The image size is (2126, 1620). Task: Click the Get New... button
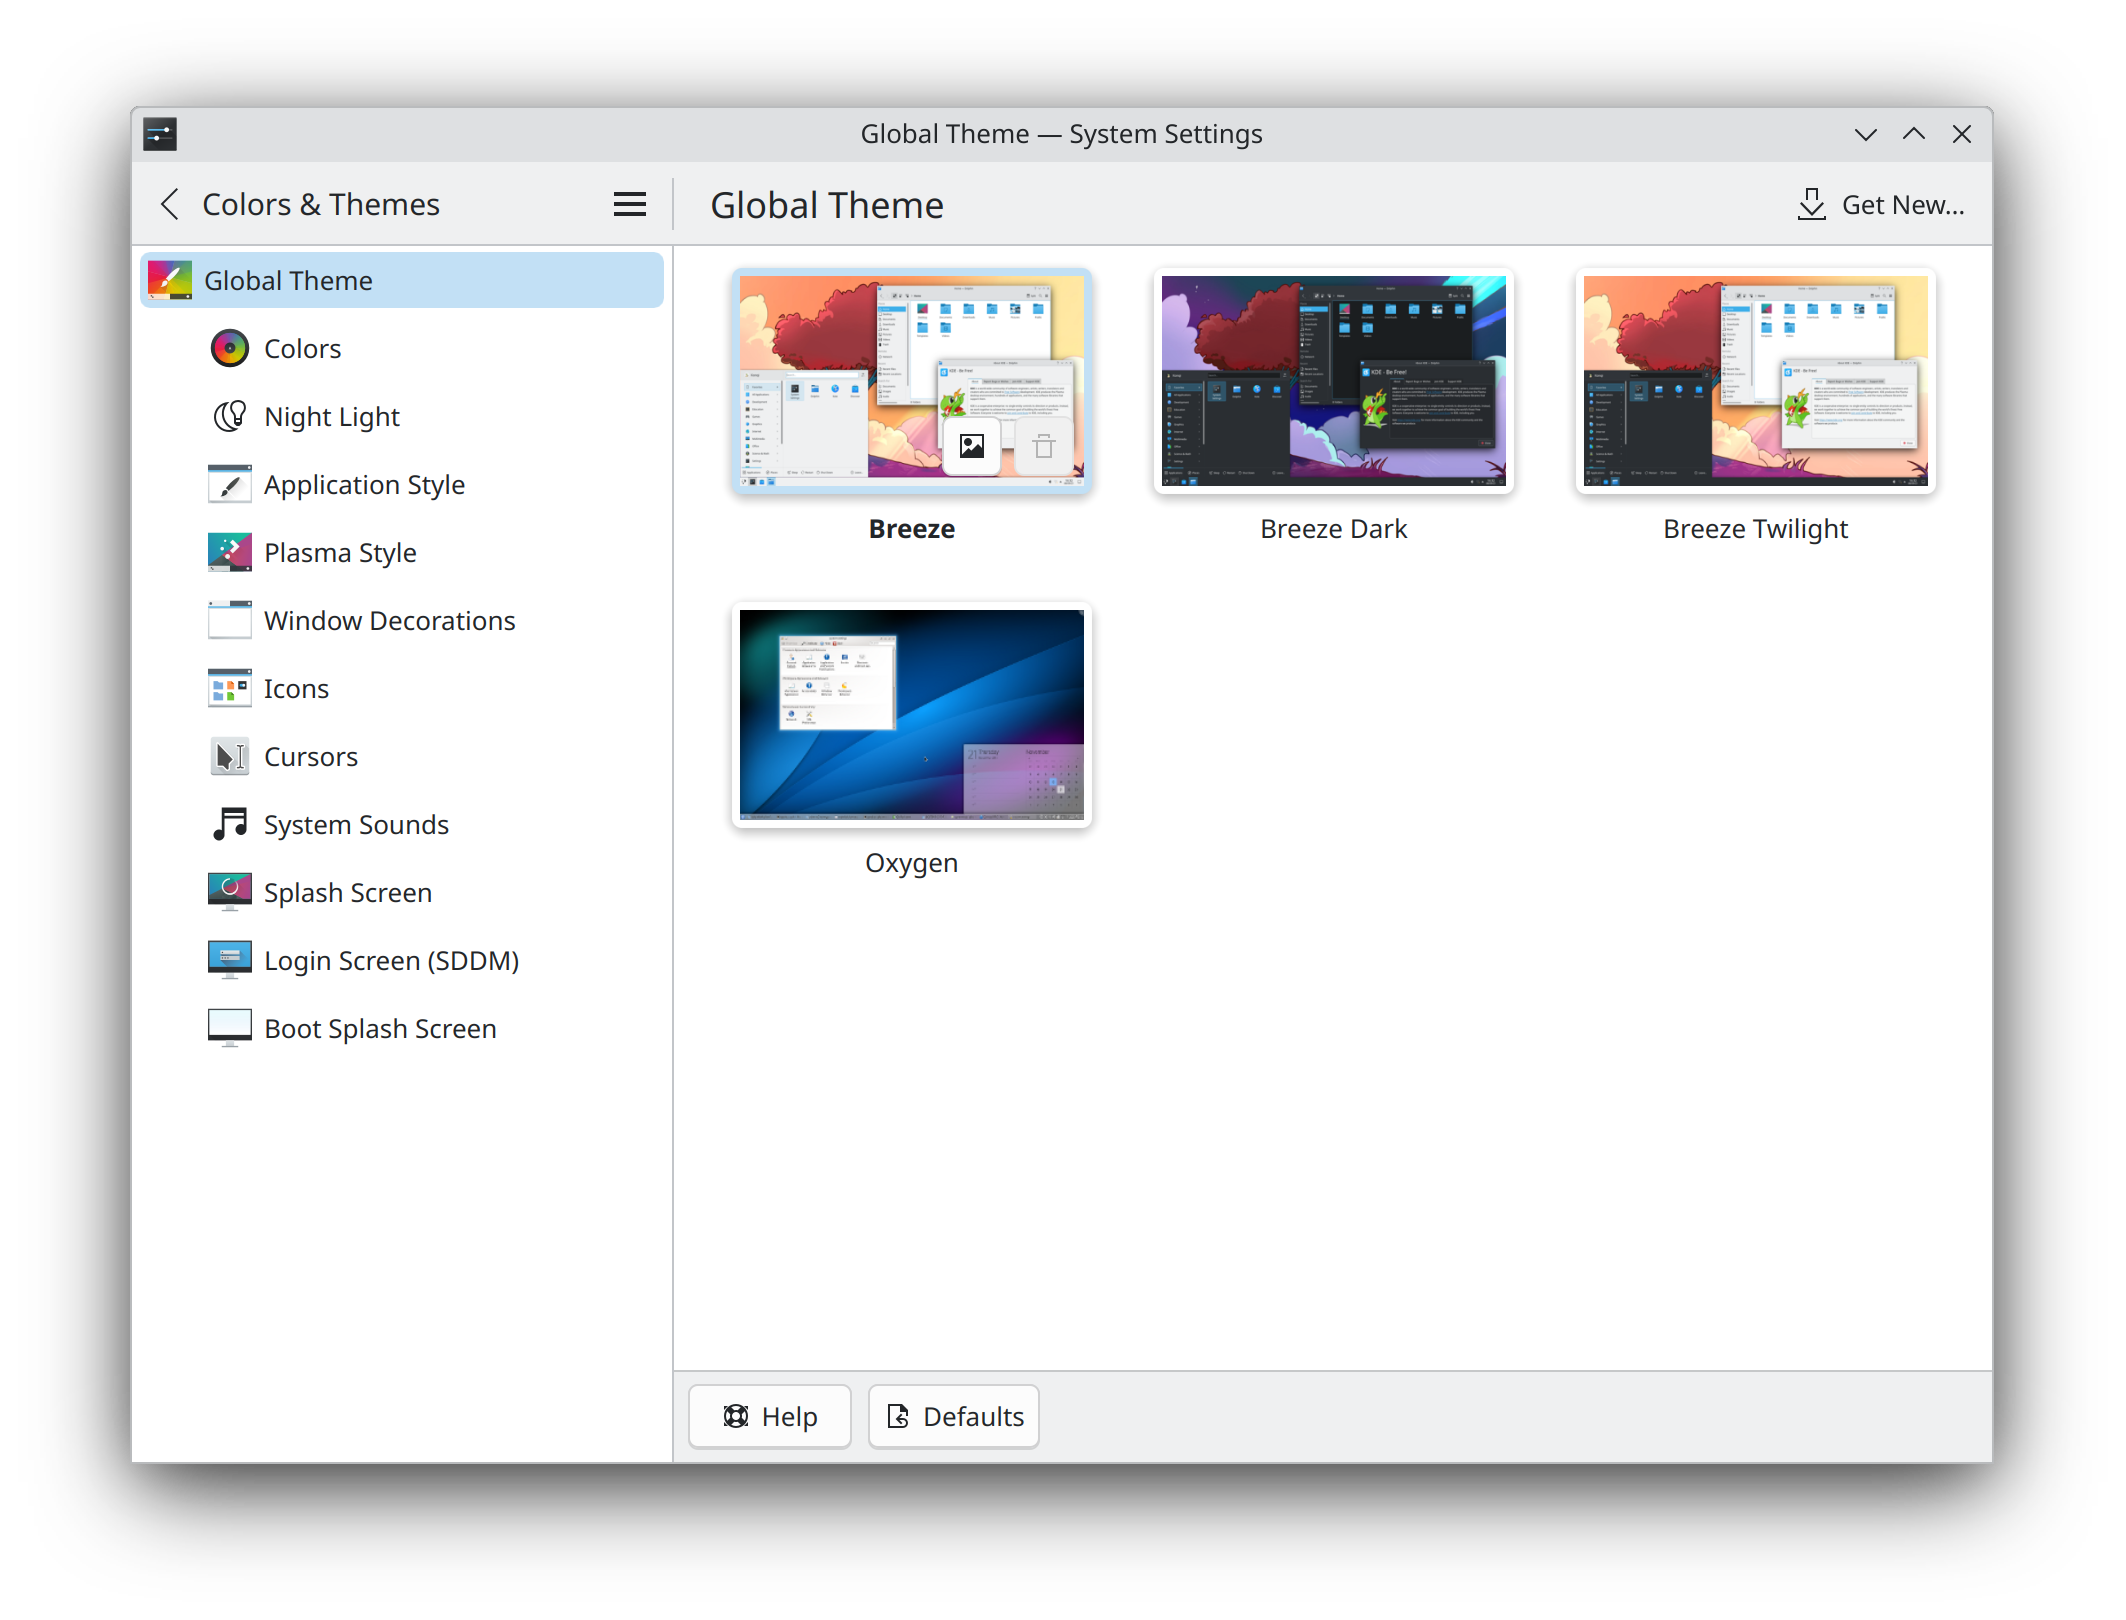pos(1880,204)
